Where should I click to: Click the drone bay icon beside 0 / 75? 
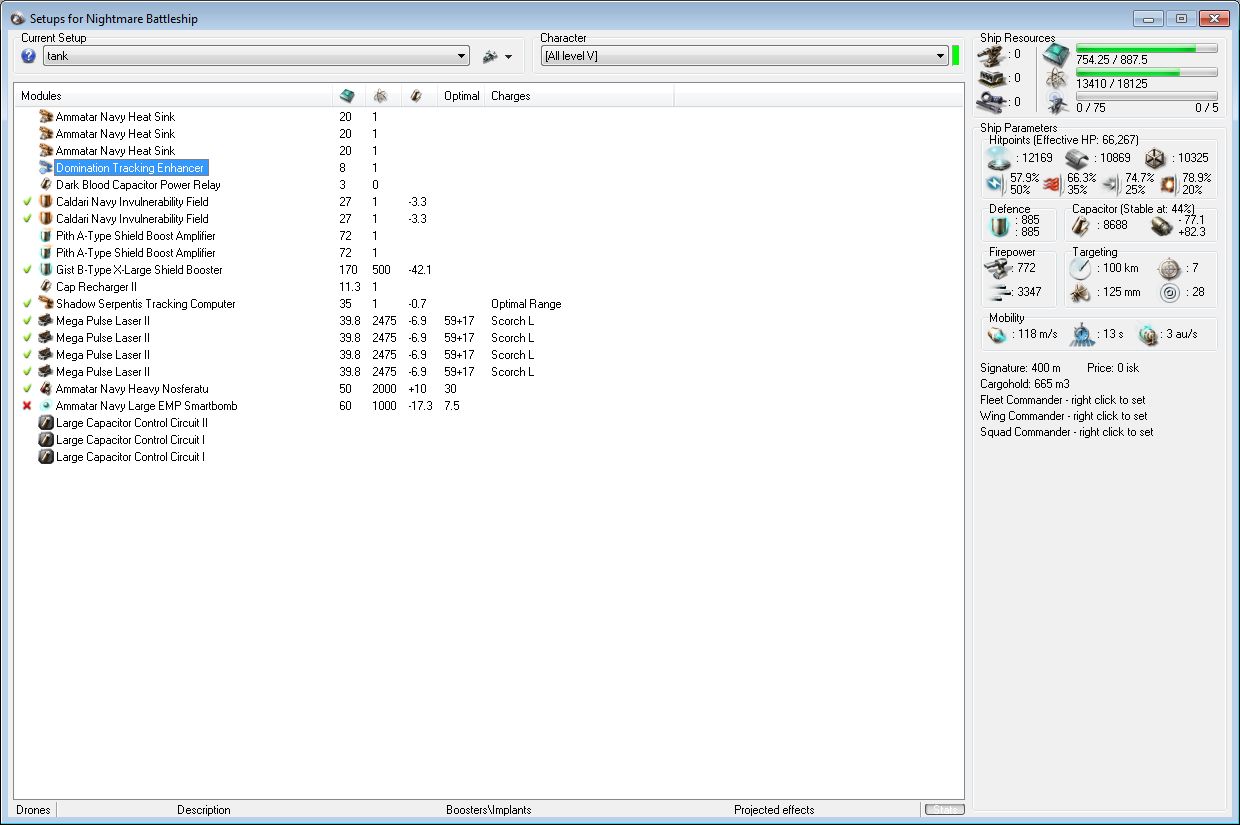[x=1056, y=102]
